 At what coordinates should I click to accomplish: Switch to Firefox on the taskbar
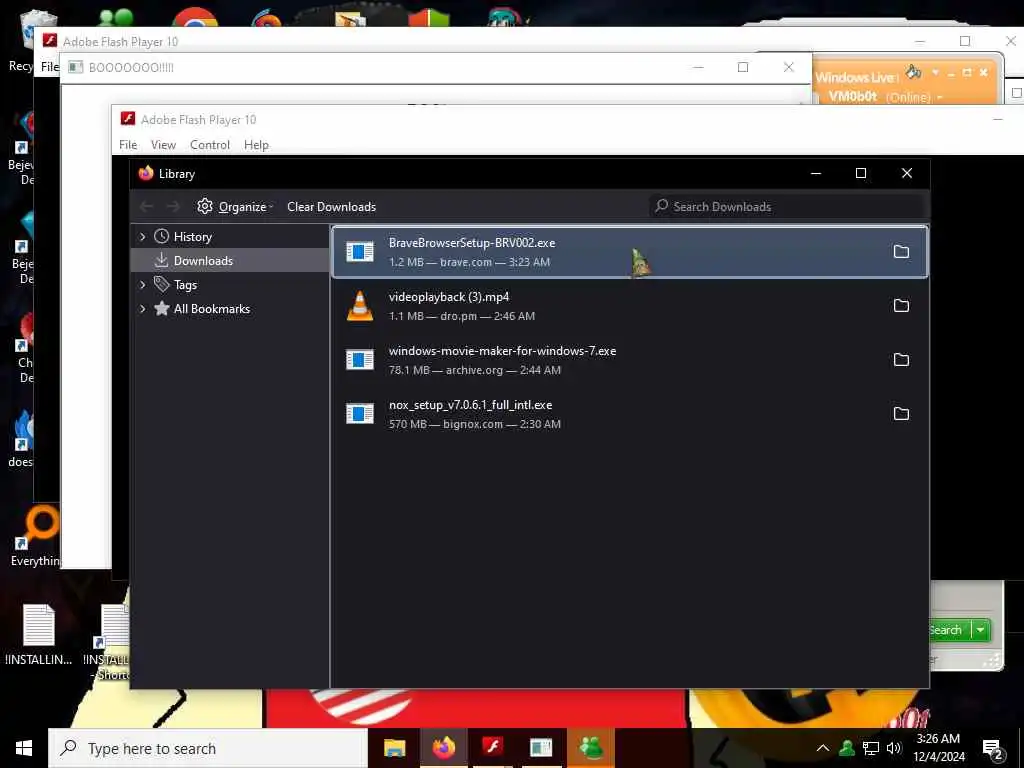coord(443,748)
